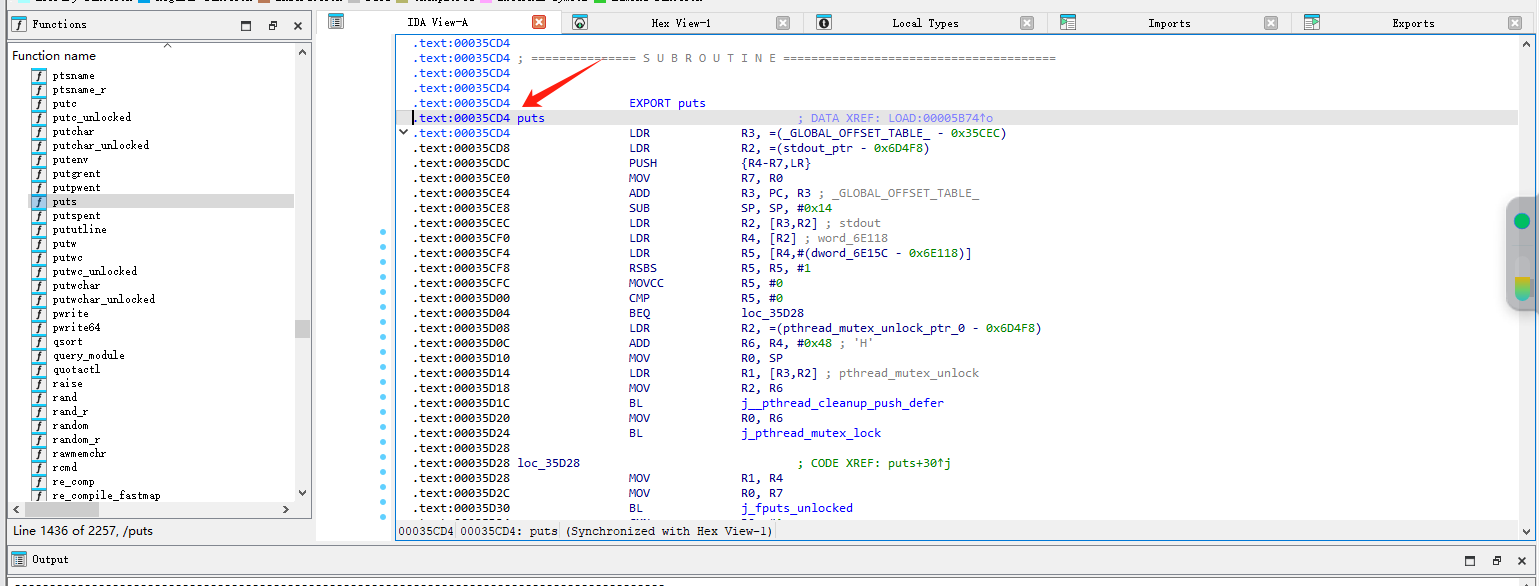
Task: Click the function icon beside qsort
Action: point(39,342)
